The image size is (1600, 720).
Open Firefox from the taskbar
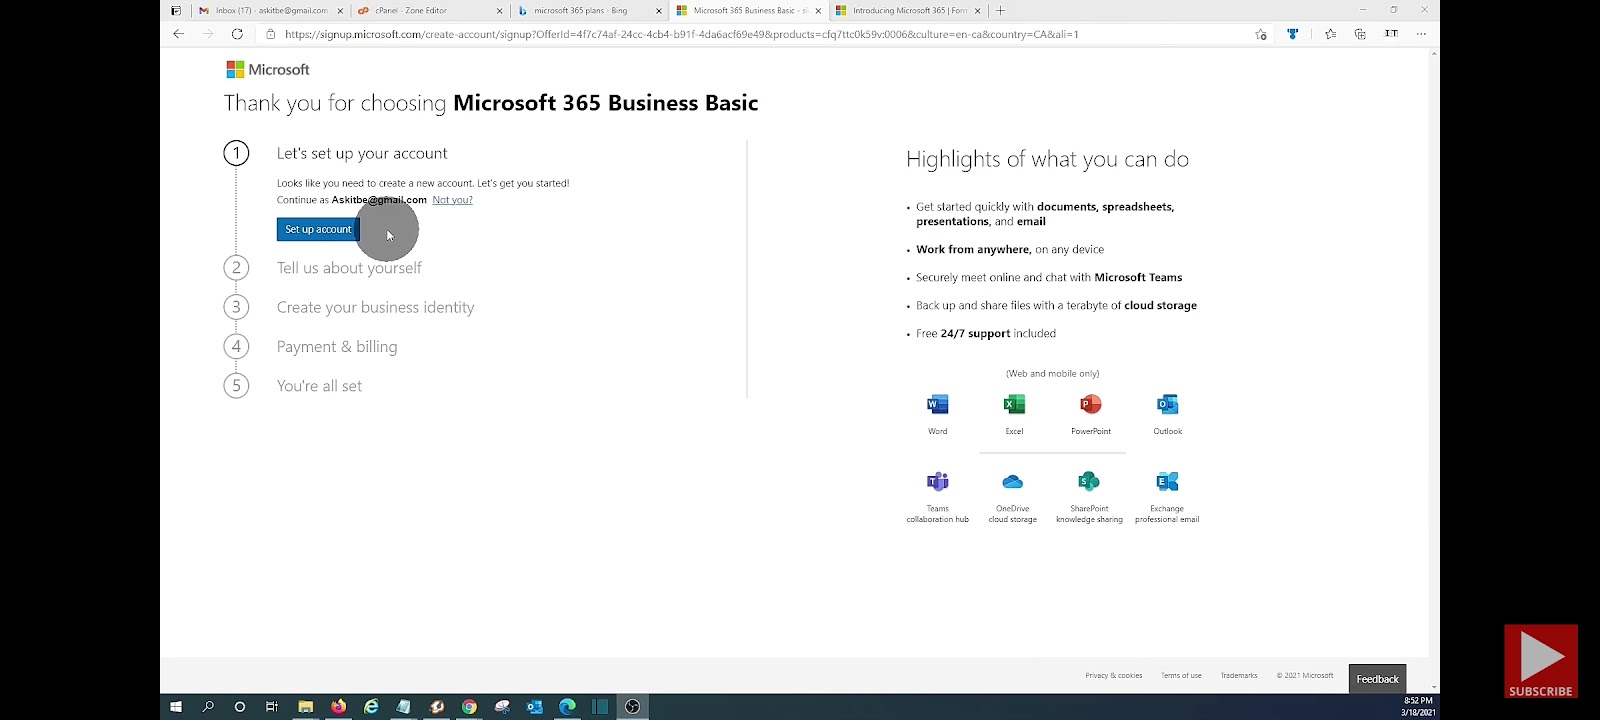tap(338, 707)
